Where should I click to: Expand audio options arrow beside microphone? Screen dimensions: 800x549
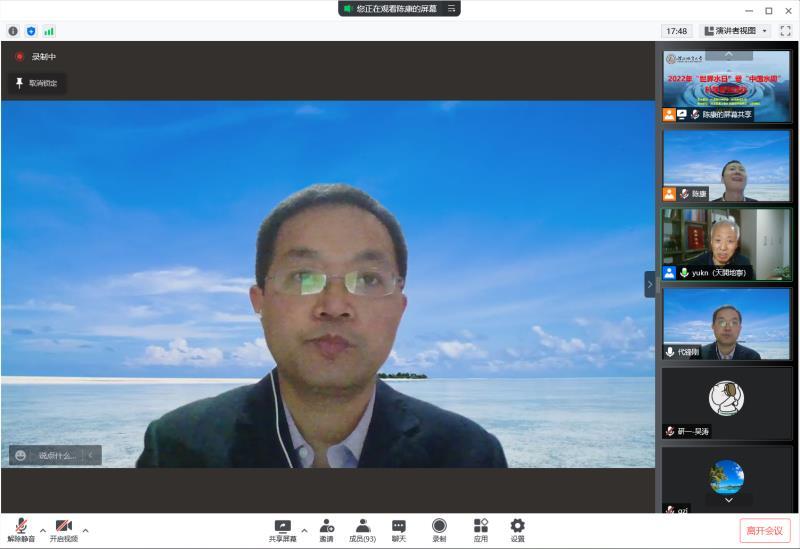(x=42, y=529)
